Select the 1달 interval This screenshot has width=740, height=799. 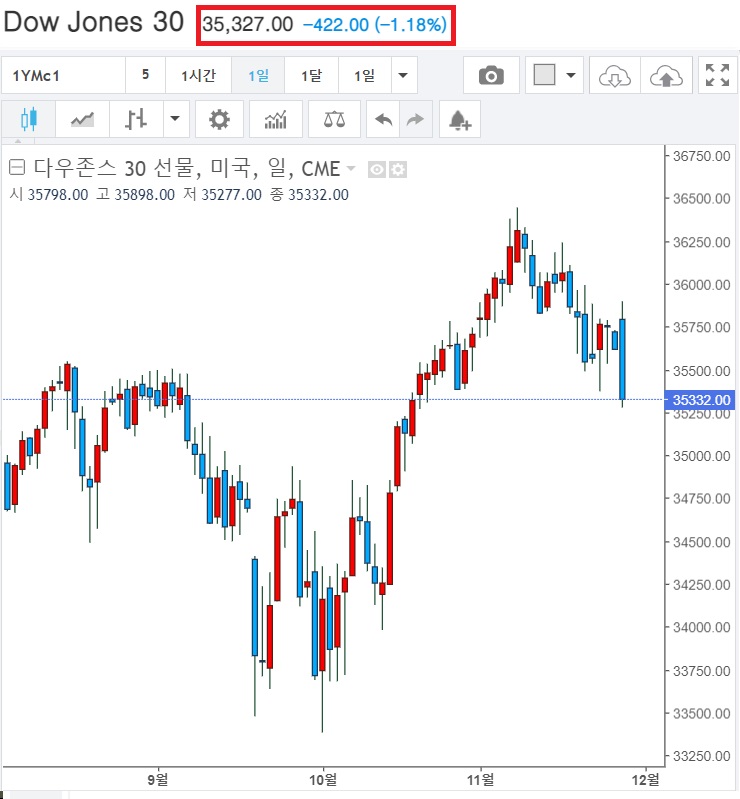(x=311, y=75)
